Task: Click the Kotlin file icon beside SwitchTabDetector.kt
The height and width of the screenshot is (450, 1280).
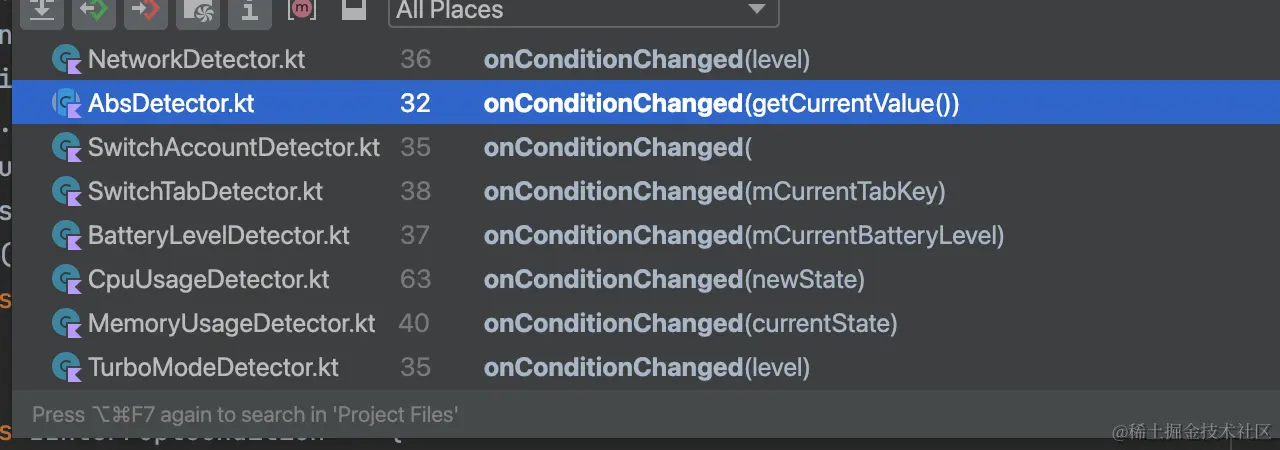Action: tap(66, 191)
